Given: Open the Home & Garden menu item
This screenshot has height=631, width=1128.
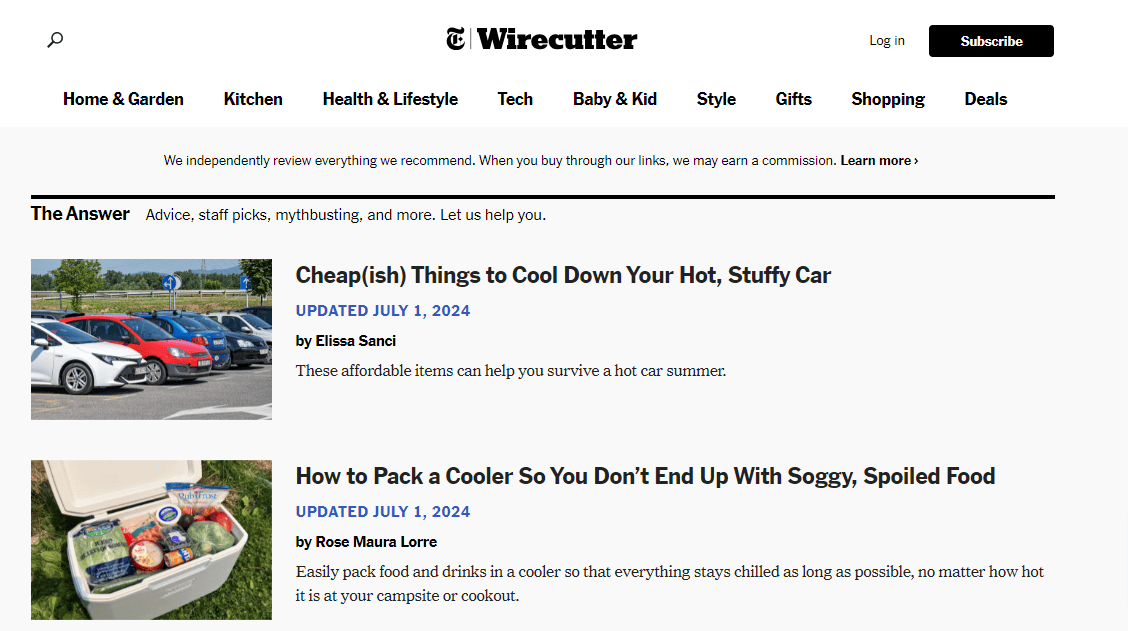Looking at the screenshot, I should 123,99.
